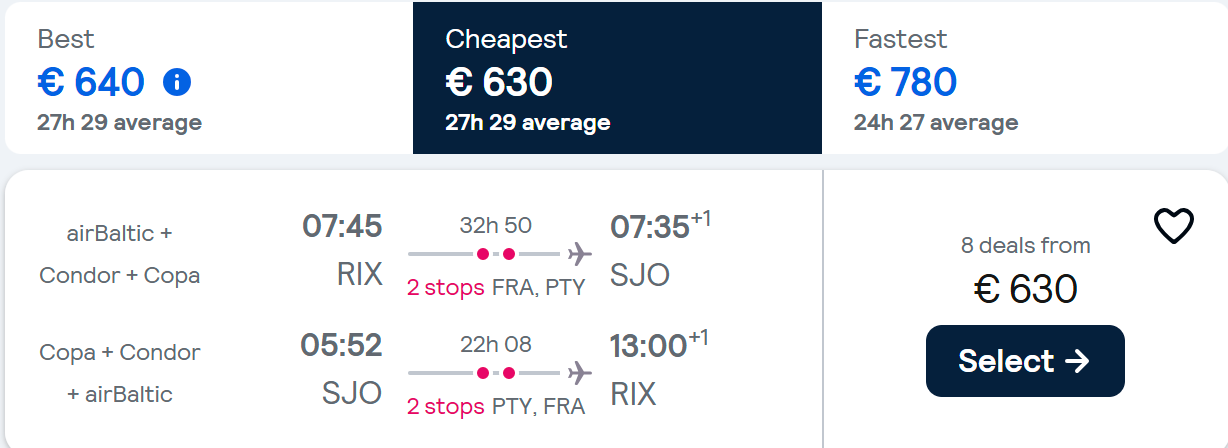1228x448 pixels.
Task: Click outbound 2 stops FRA, PTY label
Action: click(496, 288)
